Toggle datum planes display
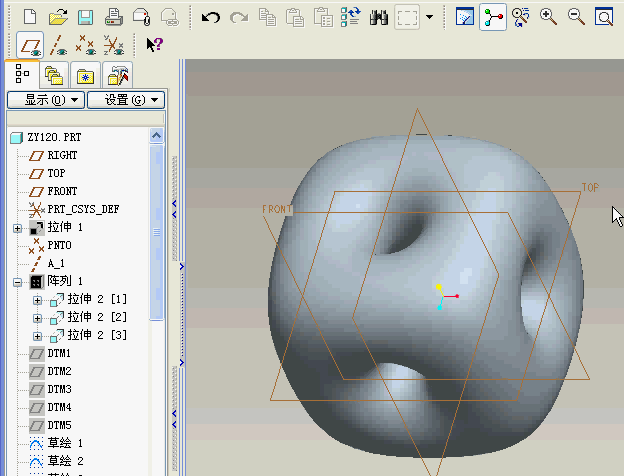624x476 pixels. pos(31,44)
